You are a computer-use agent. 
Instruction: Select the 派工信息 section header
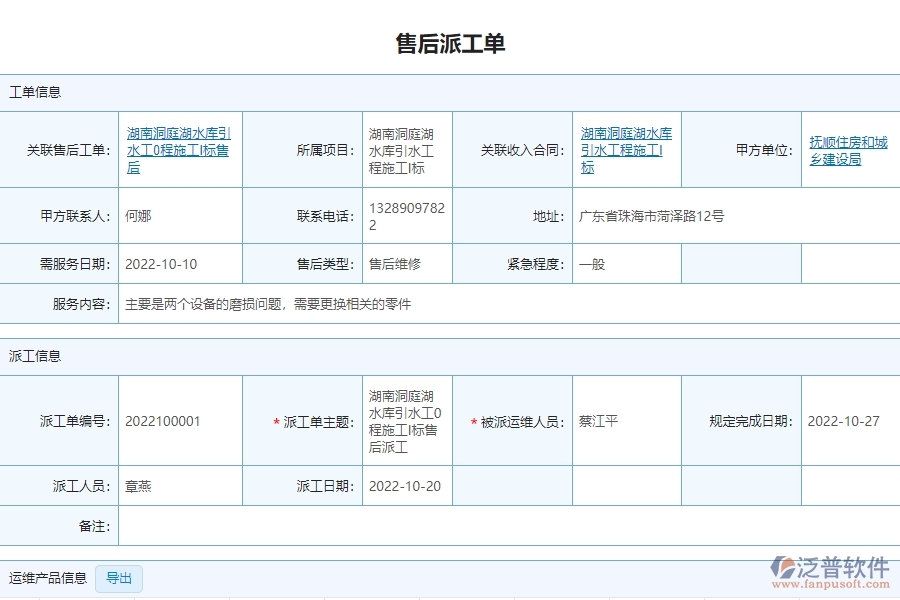[x=36, y=356]
